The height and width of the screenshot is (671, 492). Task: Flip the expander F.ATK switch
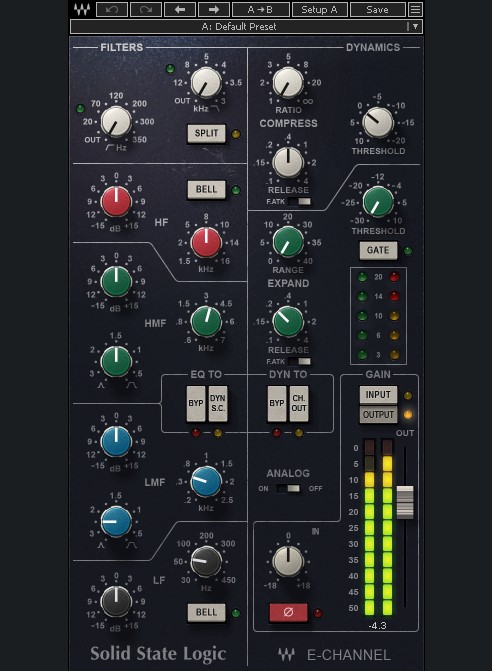(x=299, y=362)
